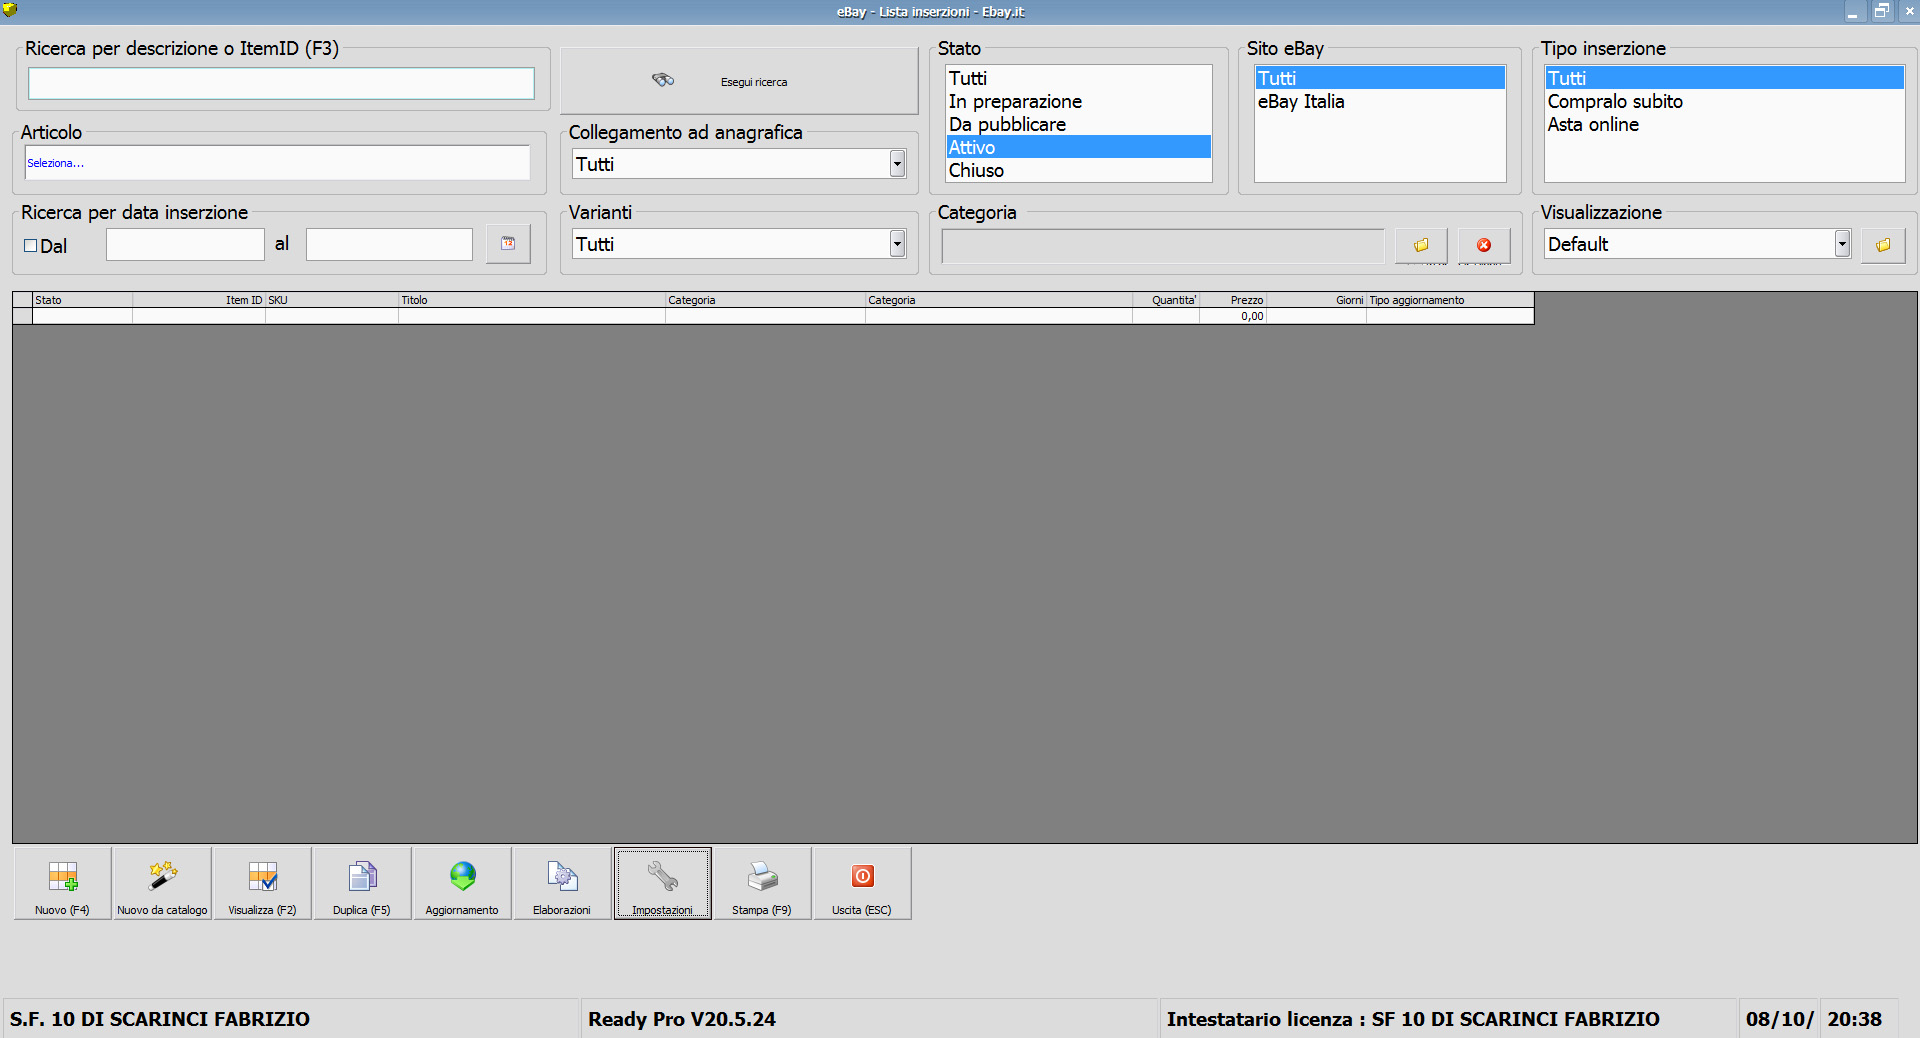1920x1038 pixels.
Task: Click the Item ID column header
Action: pos(199,300)
